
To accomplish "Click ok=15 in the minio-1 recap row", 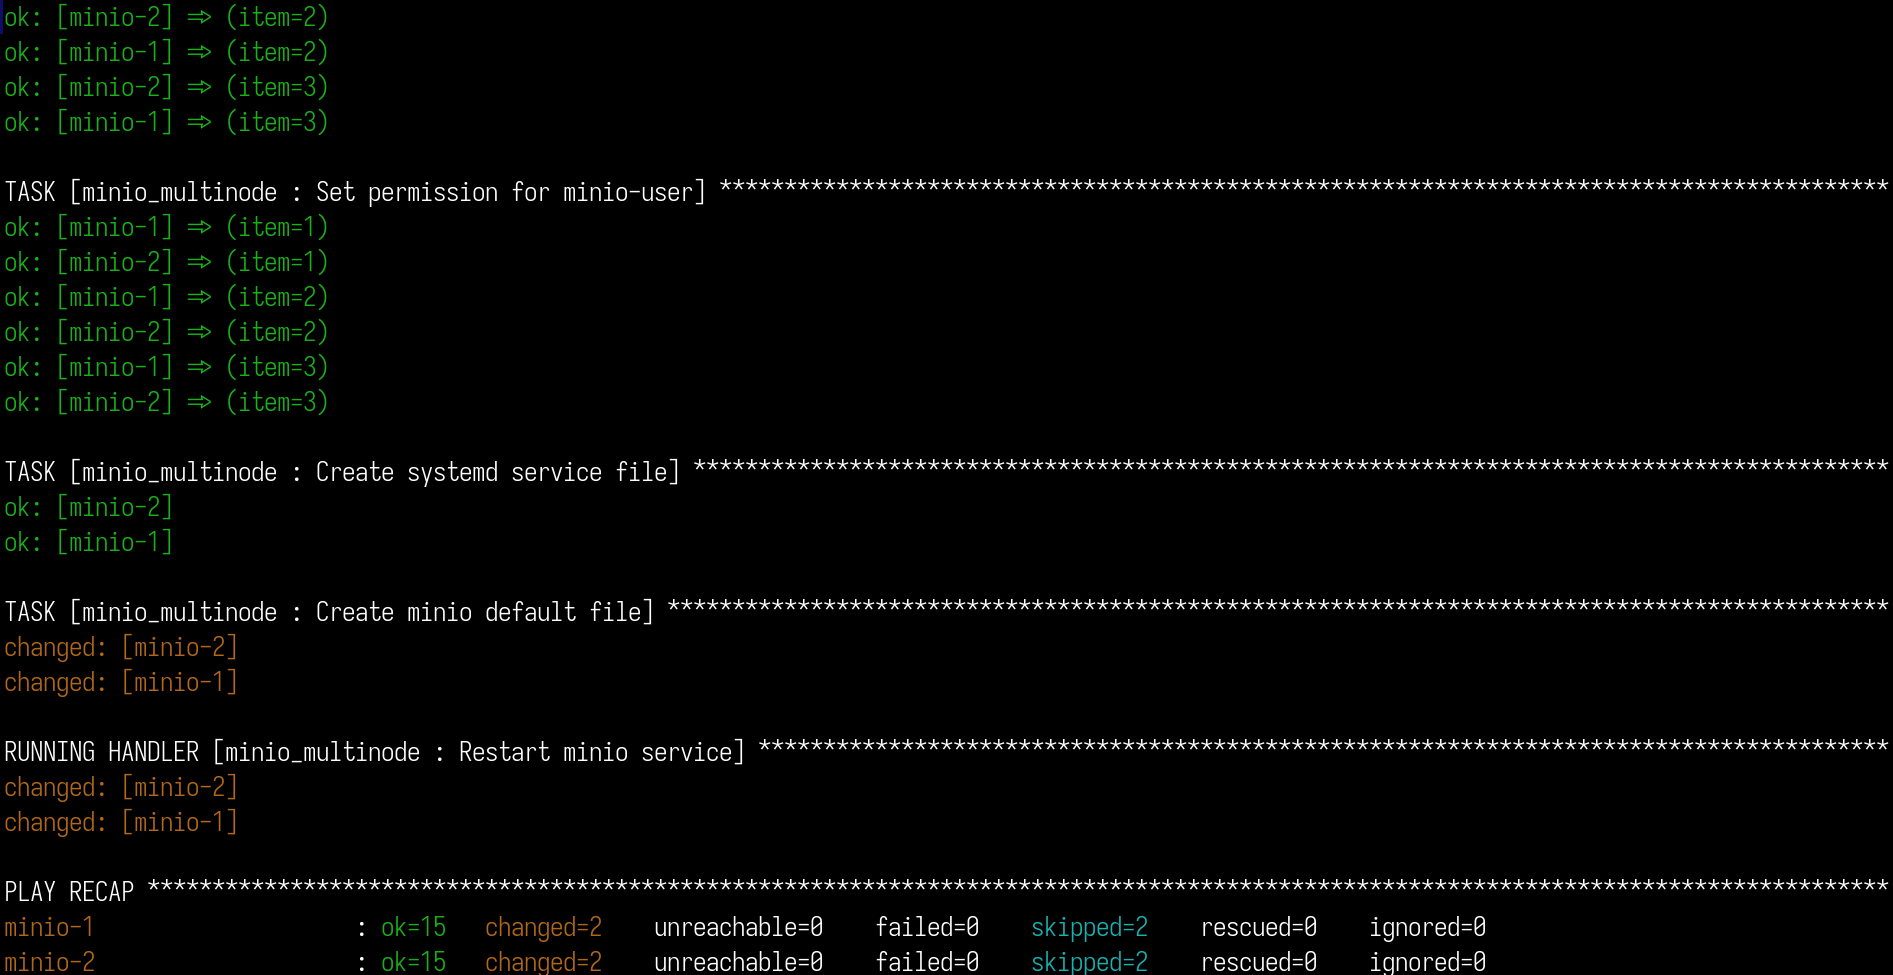I will (x=413, y=928).
